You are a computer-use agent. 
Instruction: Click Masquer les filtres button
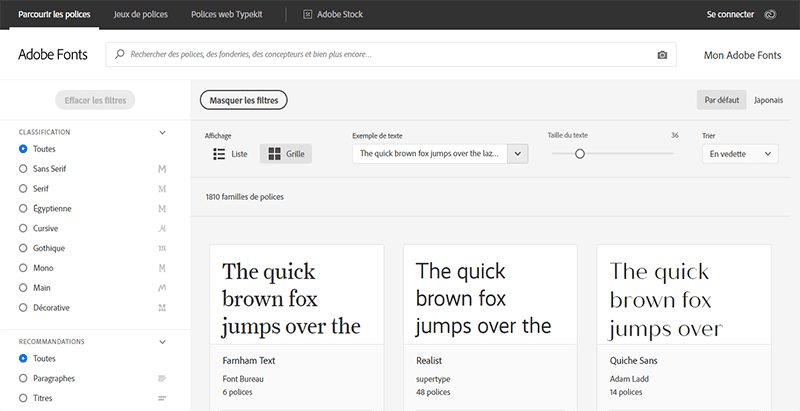(x=244, y=100)
